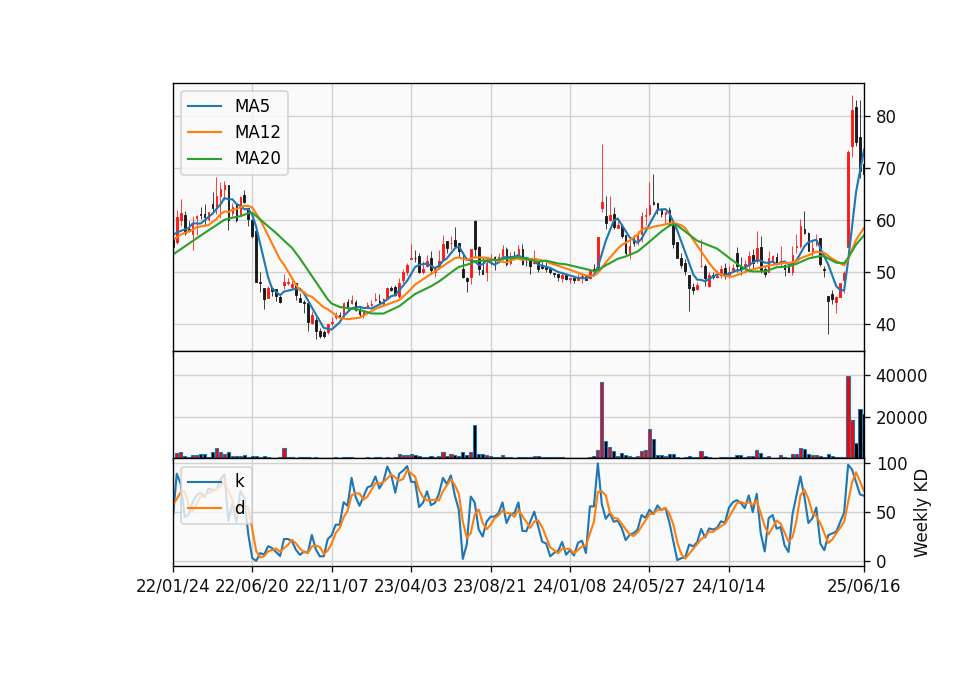Click the 24/10/14 date axis label
The width and height of the screenshot is (960, 690).
pyautogui.click(x=729, y=586)
